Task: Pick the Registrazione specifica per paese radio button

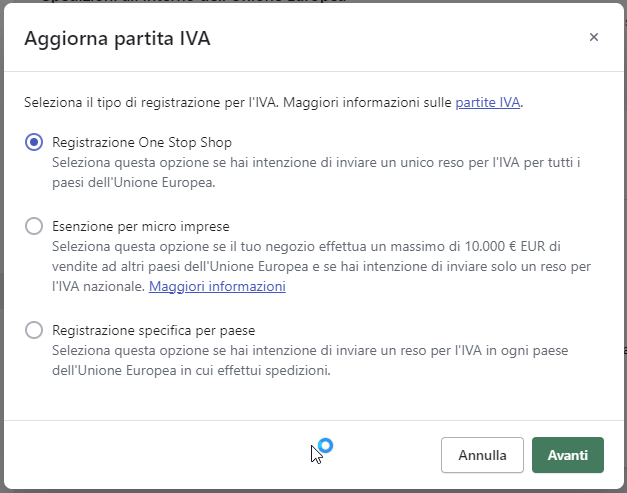Action: 34,330
